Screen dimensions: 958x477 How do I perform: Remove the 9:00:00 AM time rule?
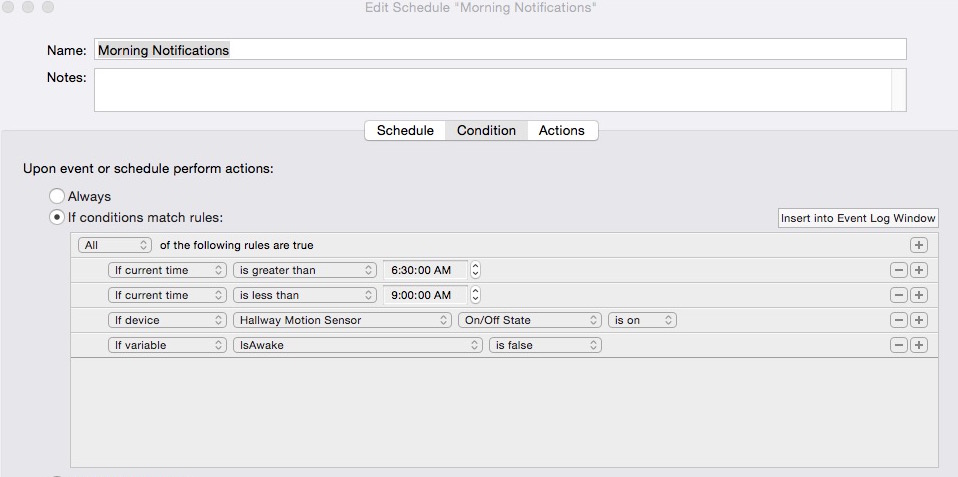(898, 295)
